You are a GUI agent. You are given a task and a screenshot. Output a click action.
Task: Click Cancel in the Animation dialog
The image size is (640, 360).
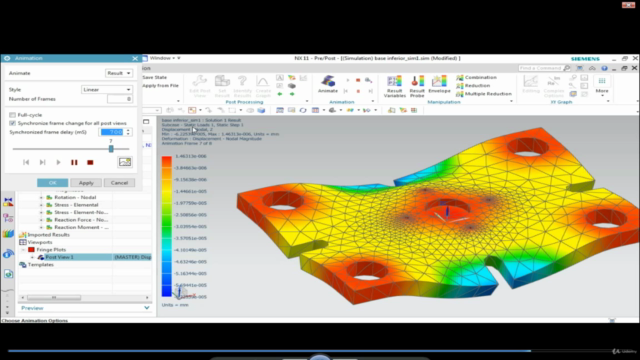[x=119, y=183]
